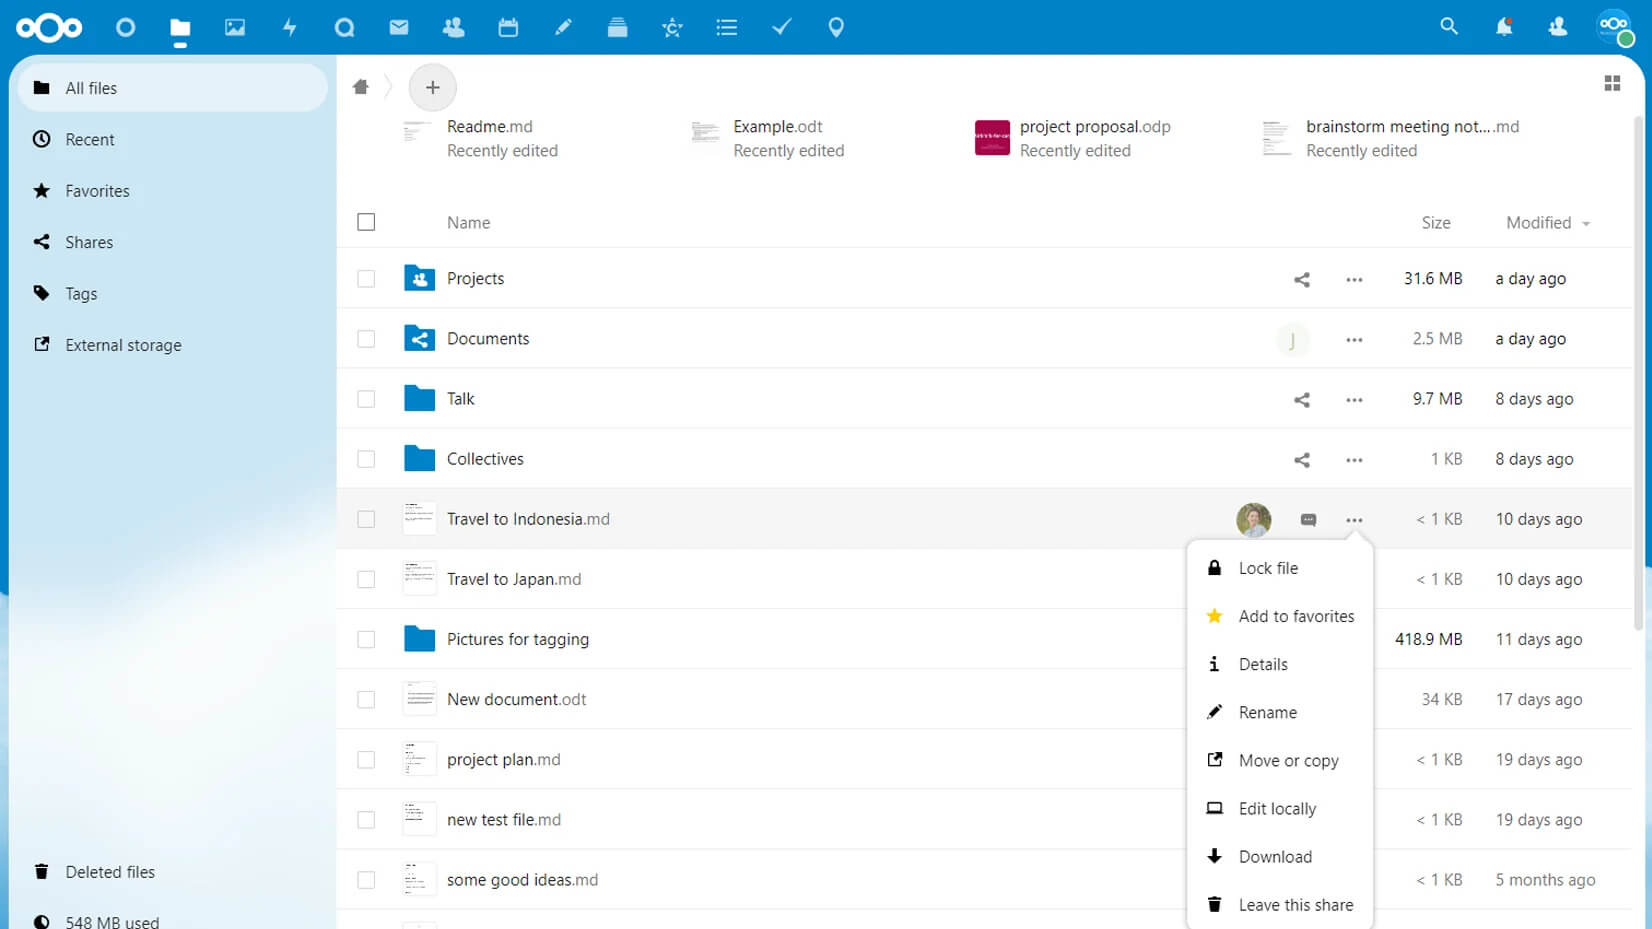The width and height of the screenshot is (1652, 929).
Task: Open the new file plus menu
Action: pyautogui.click(x=432, y=87)
